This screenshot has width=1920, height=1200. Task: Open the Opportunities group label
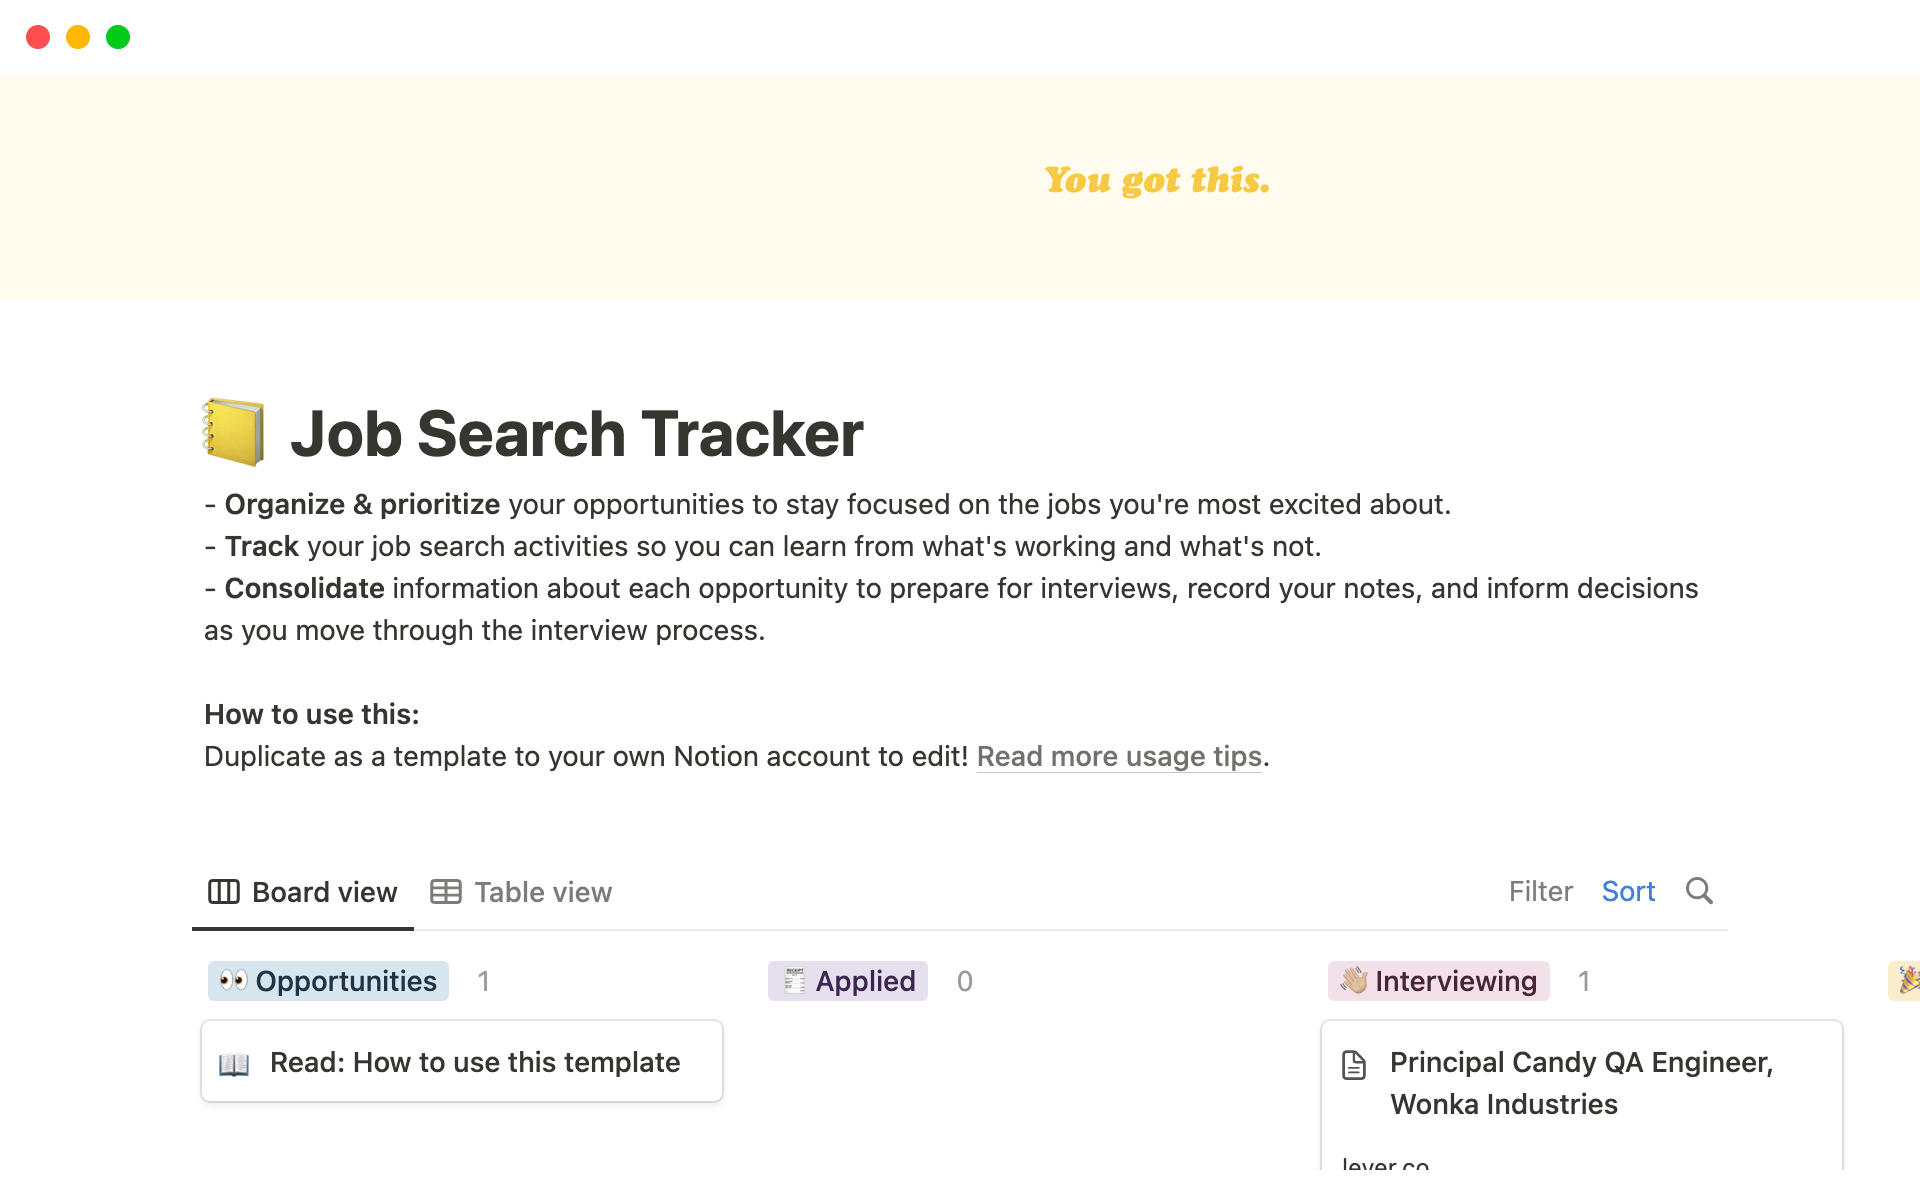pos(329,981)
